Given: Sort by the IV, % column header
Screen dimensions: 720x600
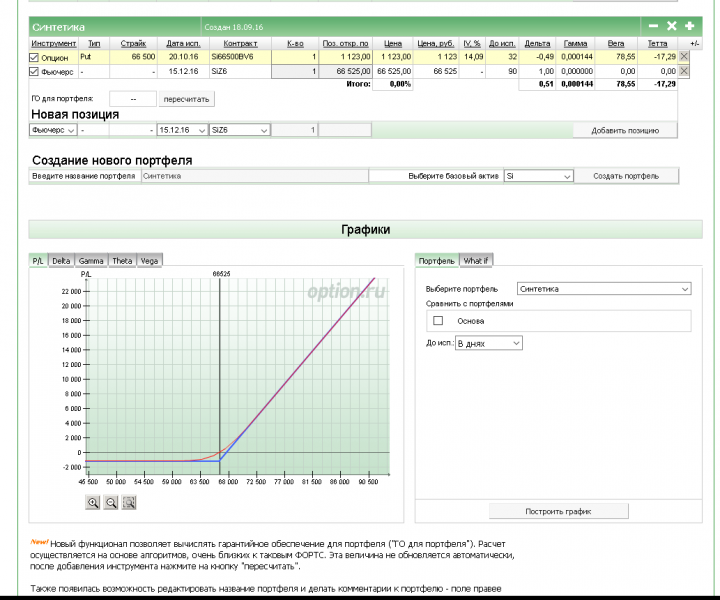Looking at the screenshot, I should coord(472,43).
